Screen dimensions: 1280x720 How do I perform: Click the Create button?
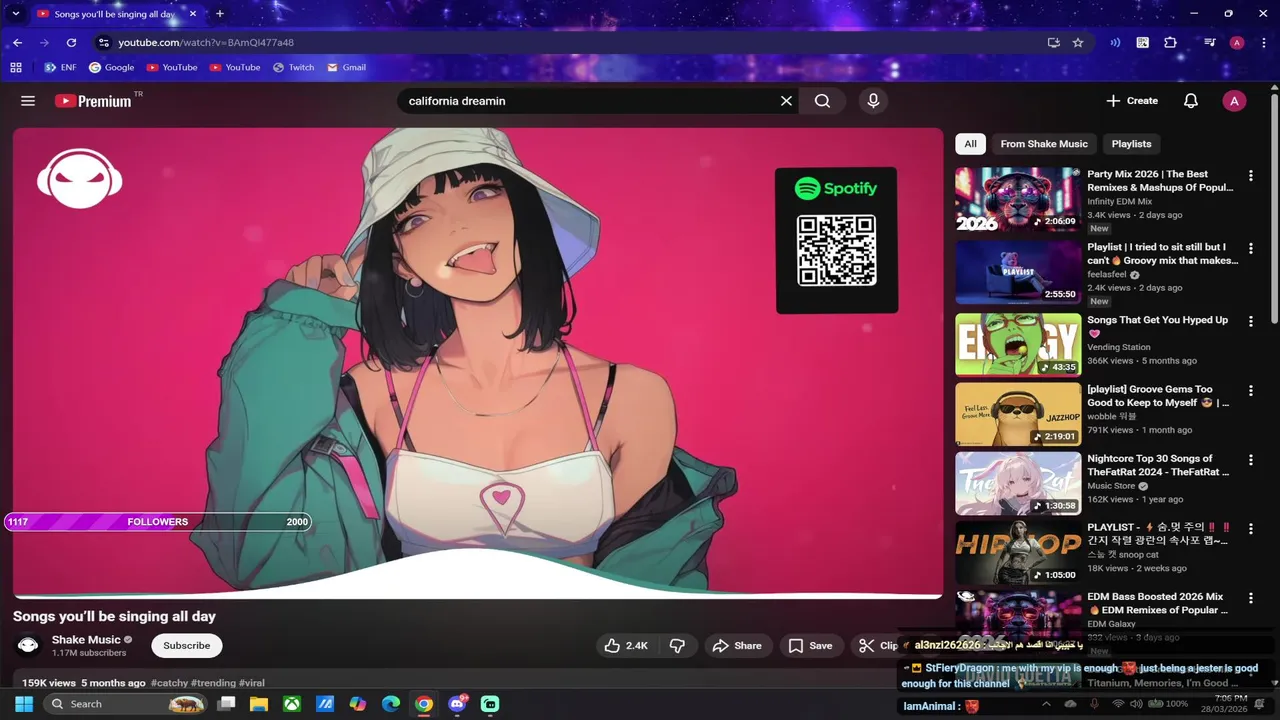[x=1132, y=101]
